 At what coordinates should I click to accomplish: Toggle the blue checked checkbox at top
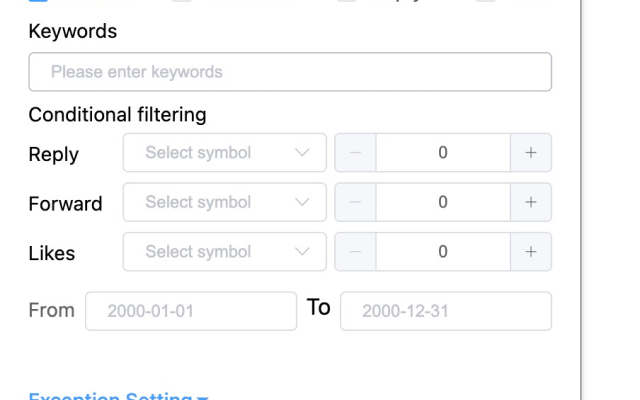click(x=37, y=1)
